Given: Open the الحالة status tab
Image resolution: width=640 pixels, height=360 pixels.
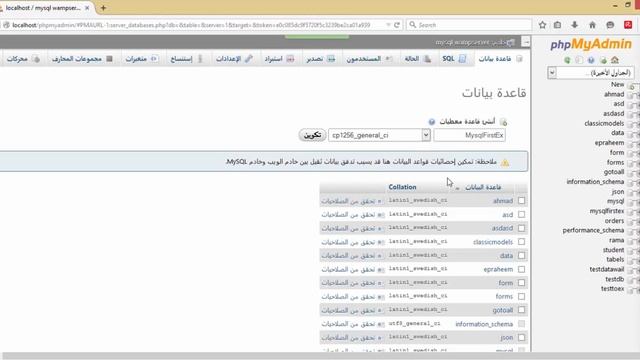Looking at the screenshot, I should [418, 59].
